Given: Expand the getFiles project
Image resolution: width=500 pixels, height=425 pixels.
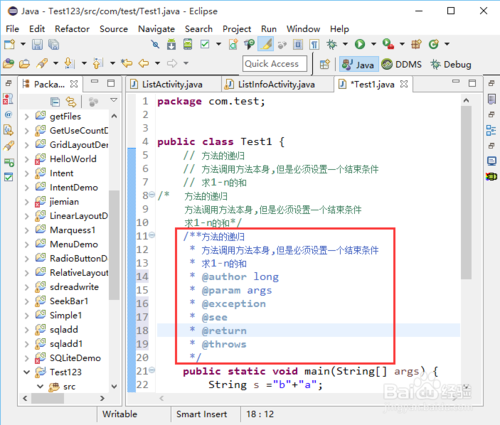Looking at the screenshot, I should pyautogui.click(x=27, y=117).
